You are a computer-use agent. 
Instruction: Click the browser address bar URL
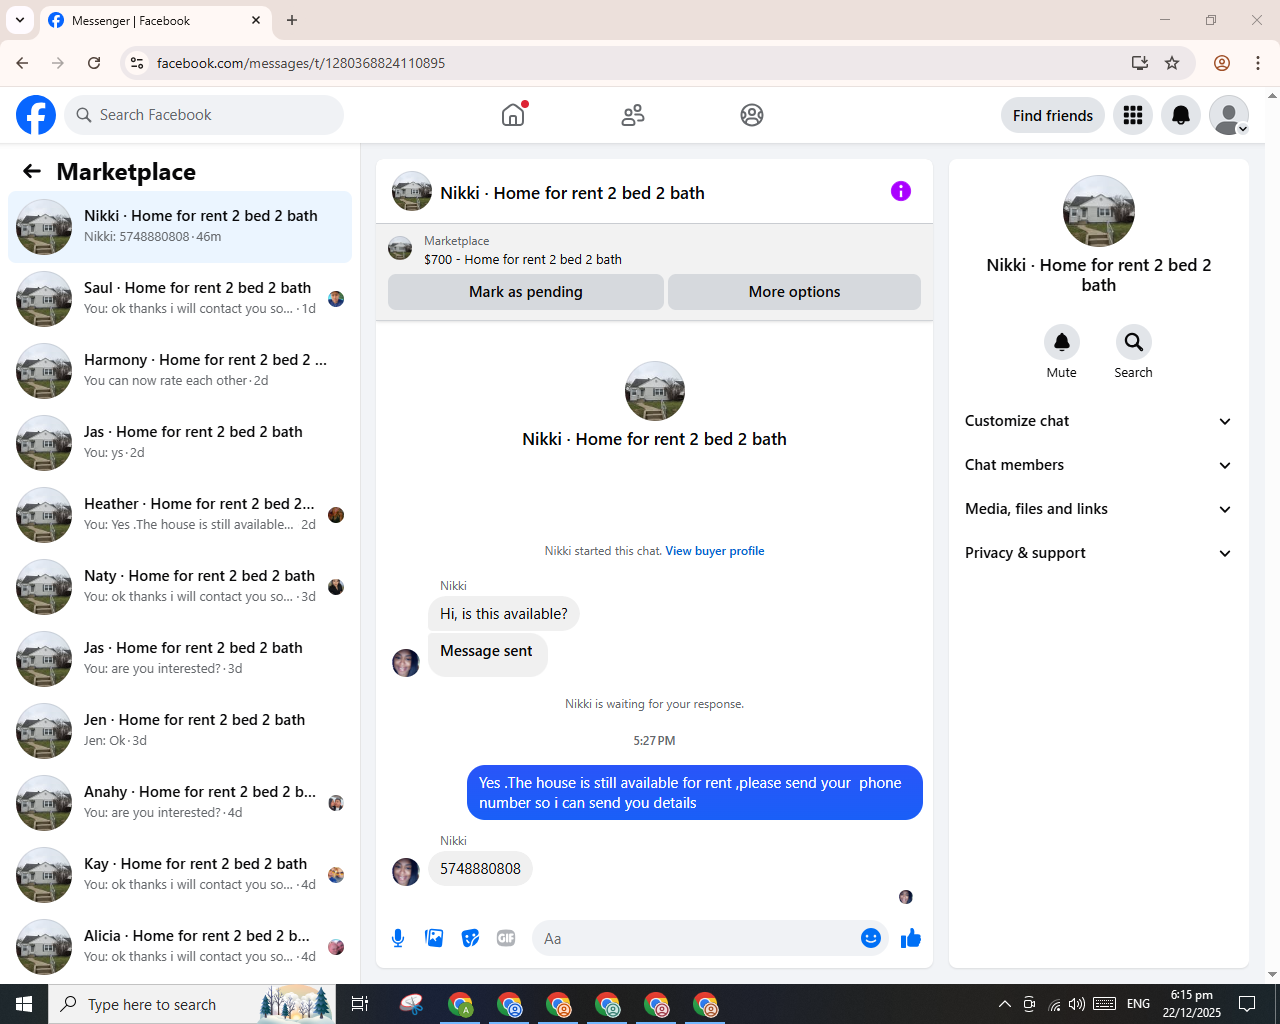pyautogui.click(x=301, y=63)
